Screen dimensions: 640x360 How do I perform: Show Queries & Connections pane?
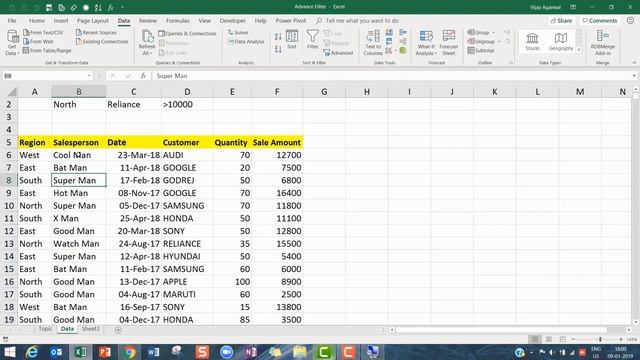coord(187,33)
